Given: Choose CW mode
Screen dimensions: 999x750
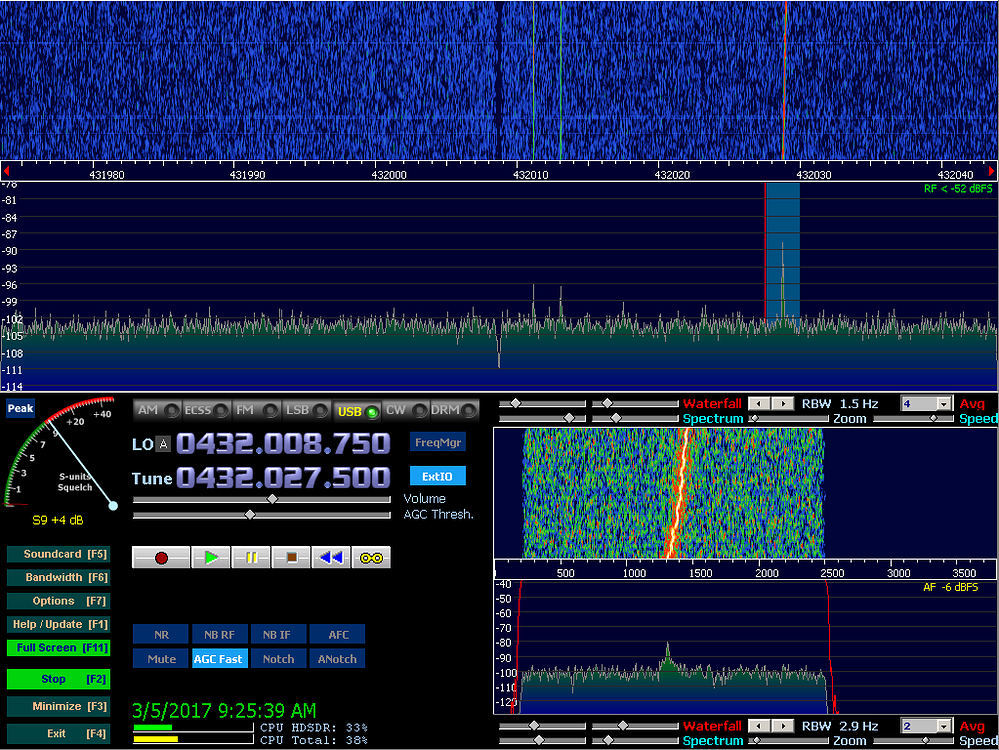Looking at the screenshot, I should pyautogui.click(x=405, y=410).
